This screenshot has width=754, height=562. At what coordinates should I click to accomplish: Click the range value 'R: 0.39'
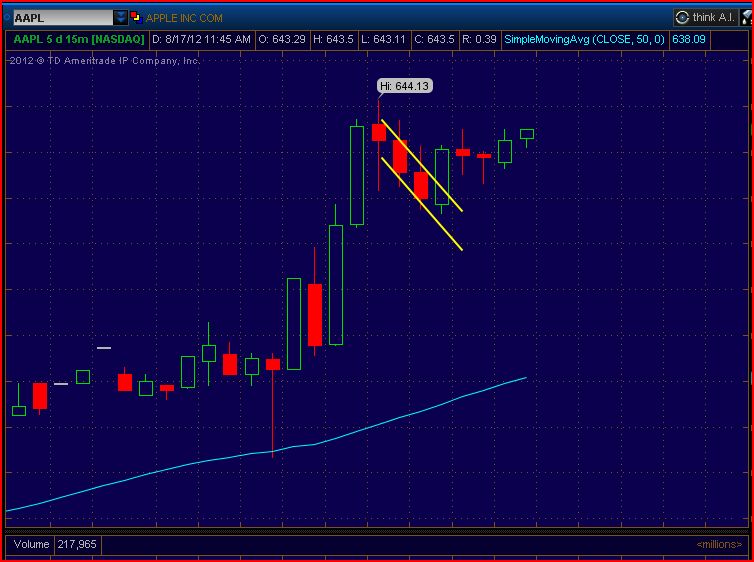click(479, 39)
